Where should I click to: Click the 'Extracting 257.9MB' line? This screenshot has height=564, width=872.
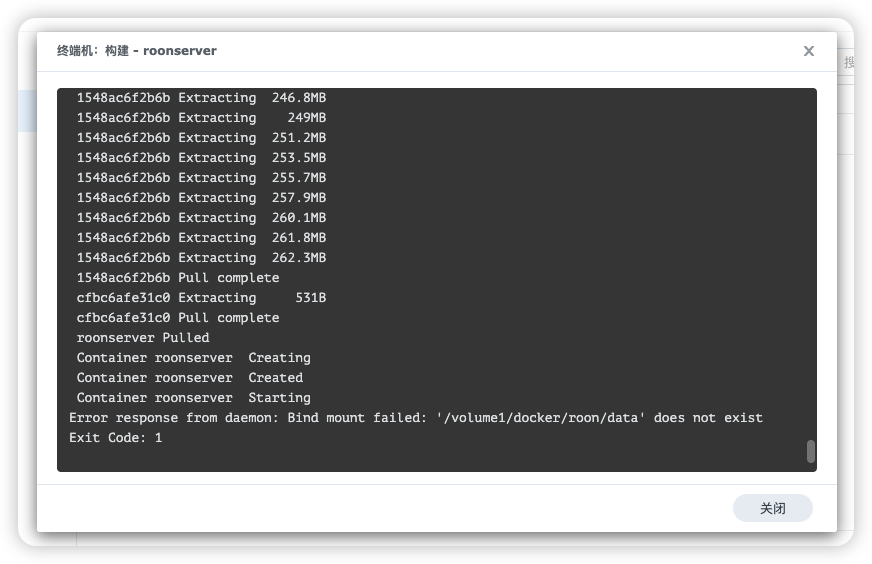[201, 198]
